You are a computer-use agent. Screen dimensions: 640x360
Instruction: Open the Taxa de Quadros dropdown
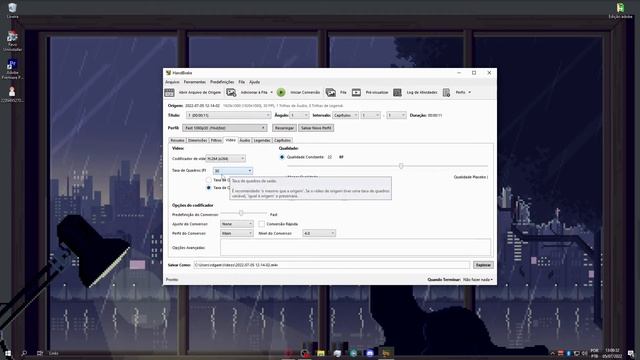[x=233, y=171]
